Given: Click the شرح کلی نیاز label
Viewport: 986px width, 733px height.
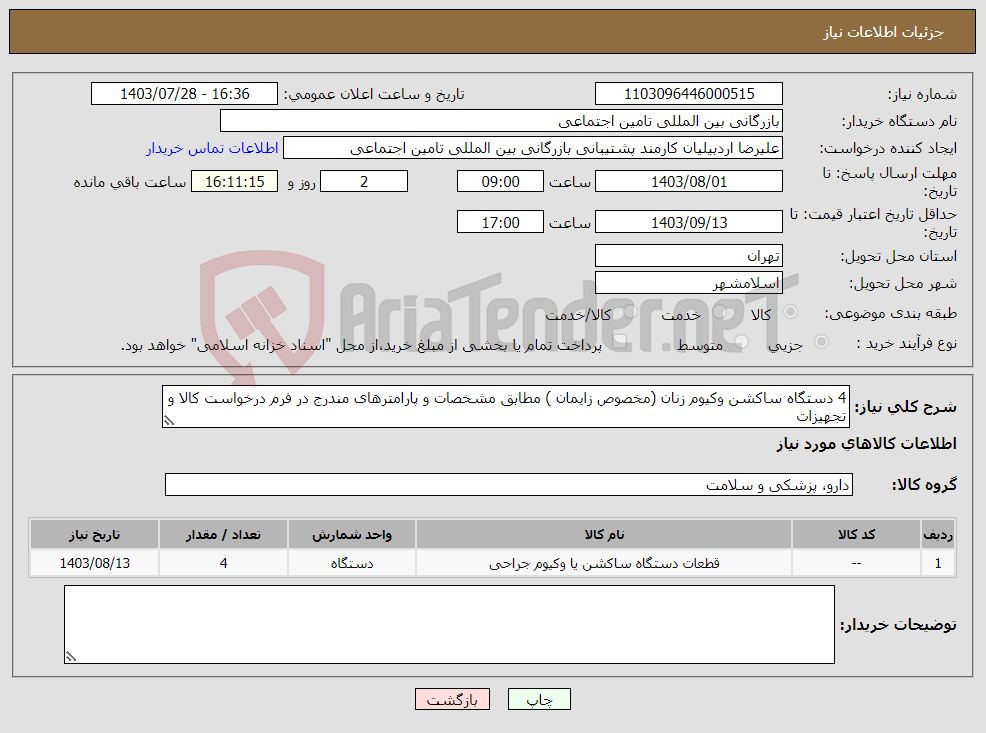Looking at the screenshot, I should [906, 407].
